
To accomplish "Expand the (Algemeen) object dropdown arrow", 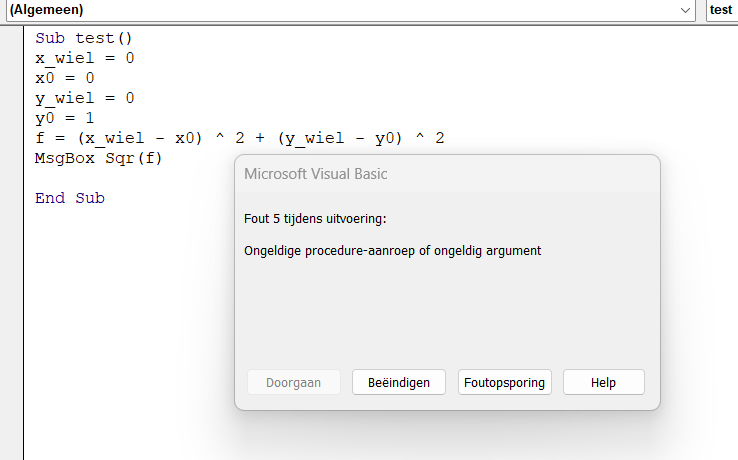I will (686, 10).
